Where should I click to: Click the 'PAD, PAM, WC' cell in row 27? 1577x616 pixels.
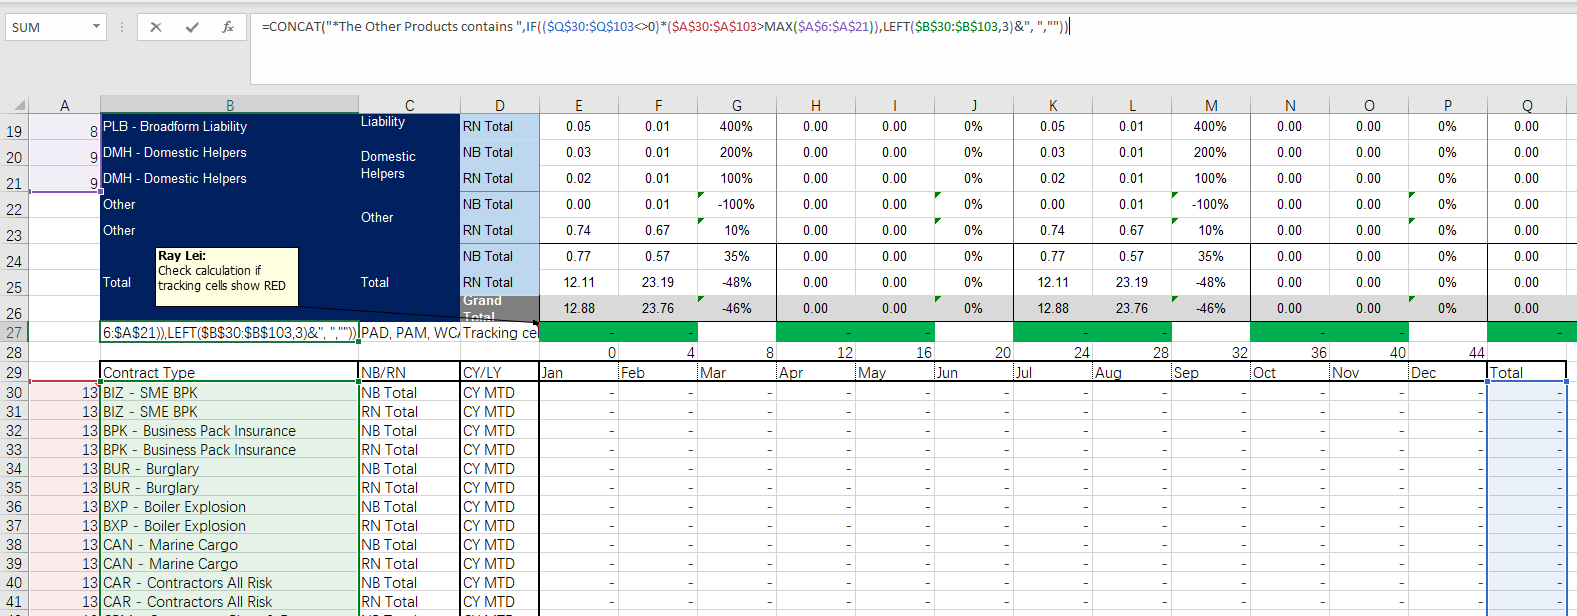pyautogui.click(x=409, y=333)
